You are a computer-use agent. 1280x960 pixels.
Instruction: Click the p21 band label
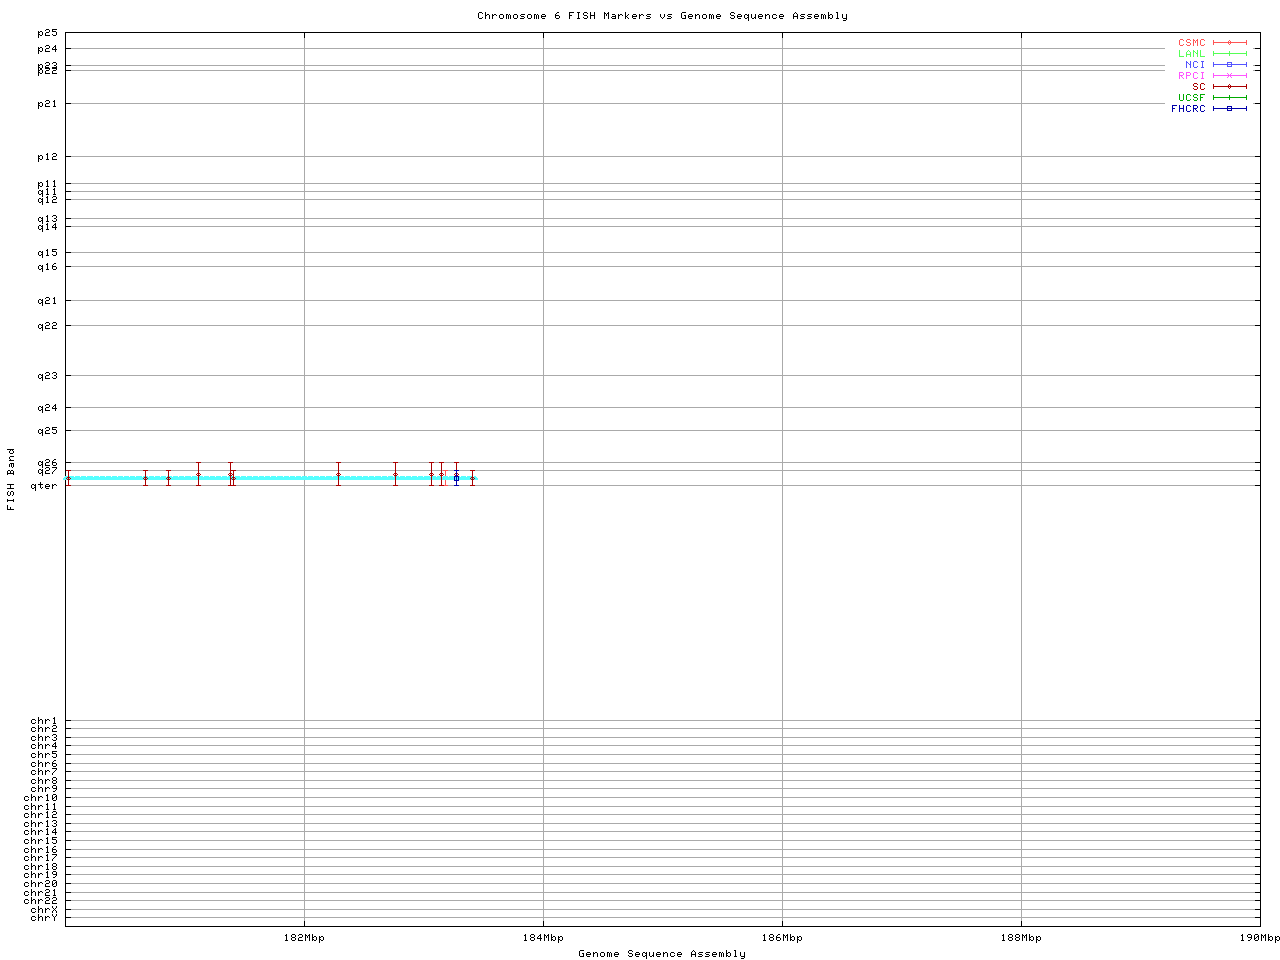click(47, 104)
